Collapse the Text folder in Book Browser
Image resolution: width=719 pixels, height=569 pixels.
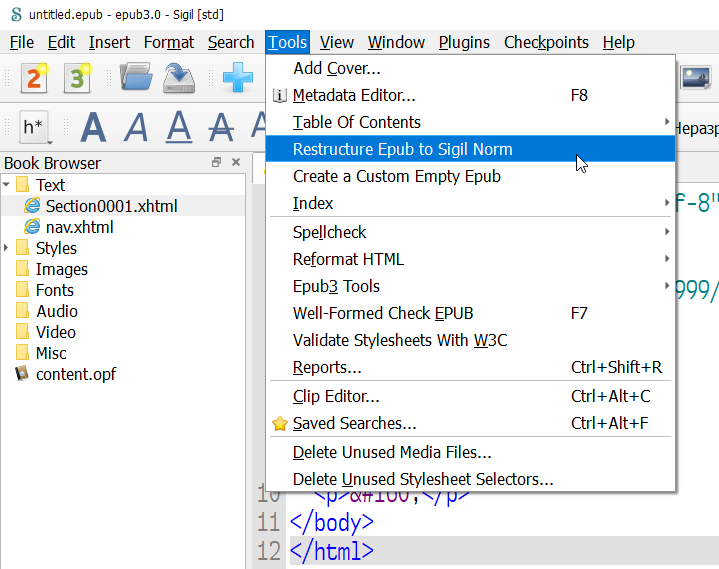pos(6,185)
